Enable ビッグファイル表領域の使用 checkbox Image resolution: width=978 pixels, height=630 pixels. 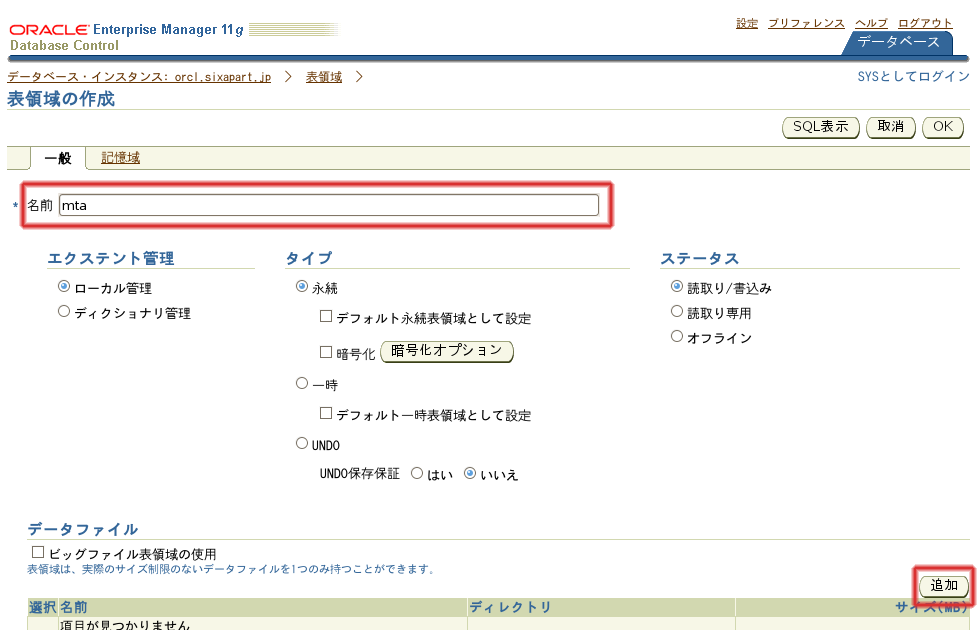38,552
